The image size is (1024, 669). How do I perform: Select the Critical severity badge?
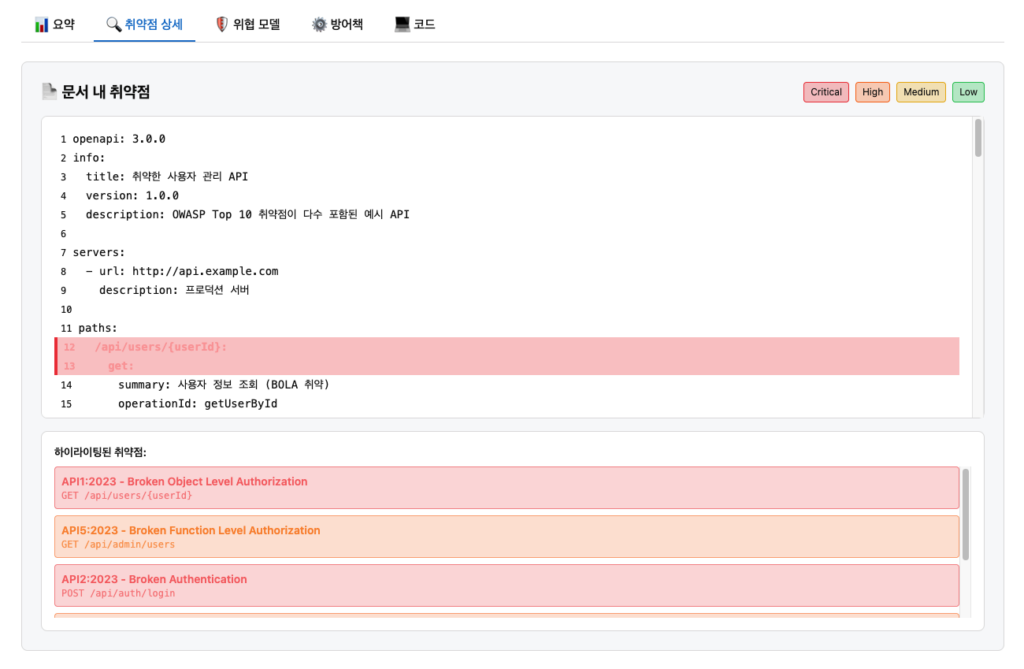[826, 92]
